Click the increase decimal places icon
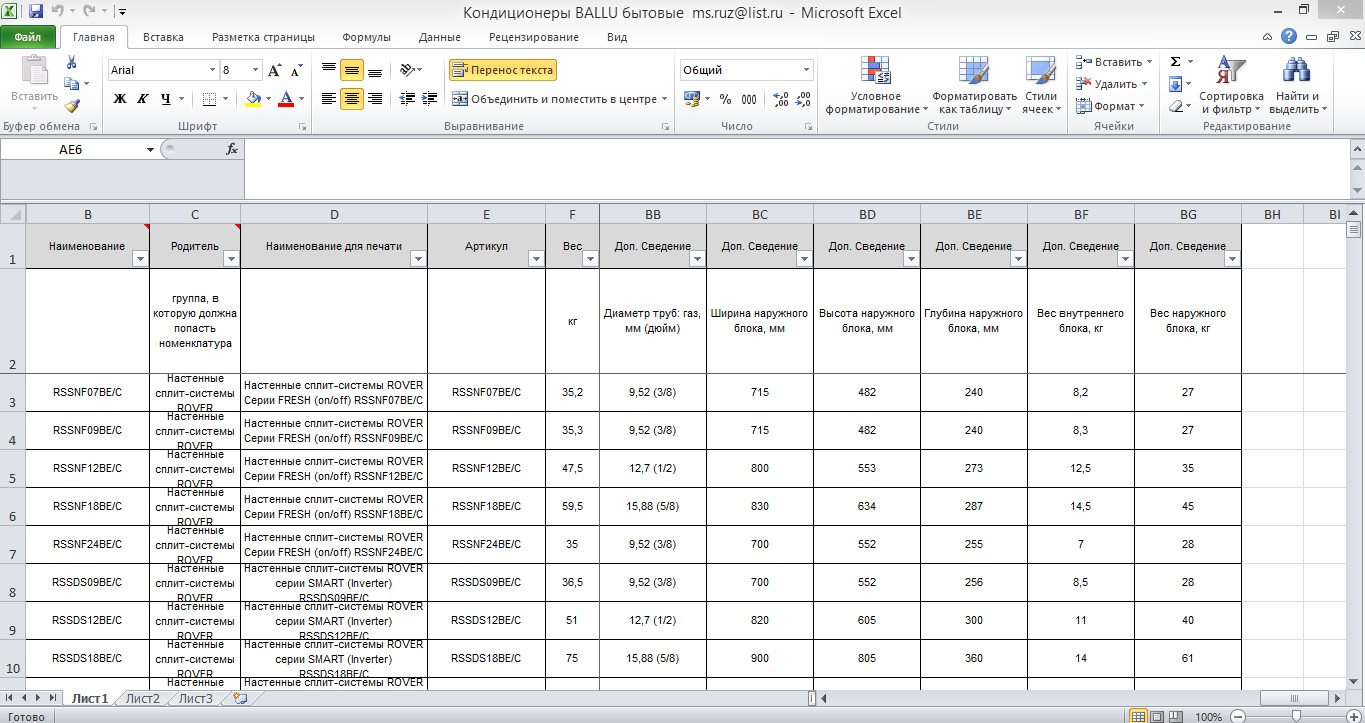 780,99
